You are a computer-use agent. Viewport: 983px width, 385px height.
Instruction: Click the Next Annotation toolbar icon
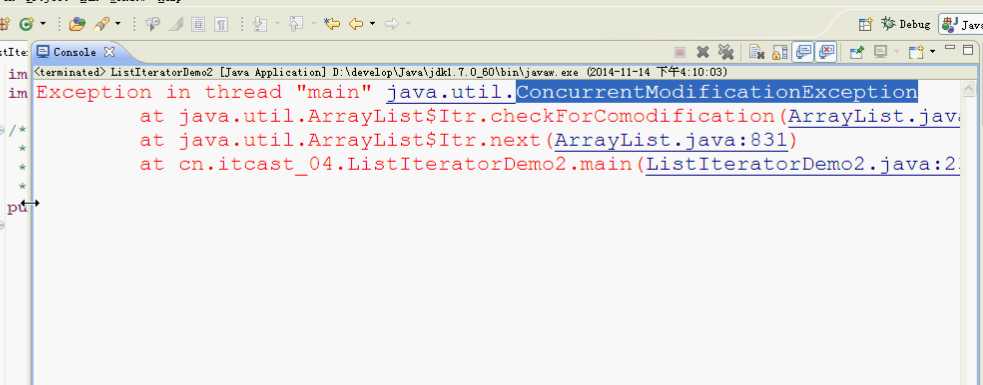tap(260, 24)
